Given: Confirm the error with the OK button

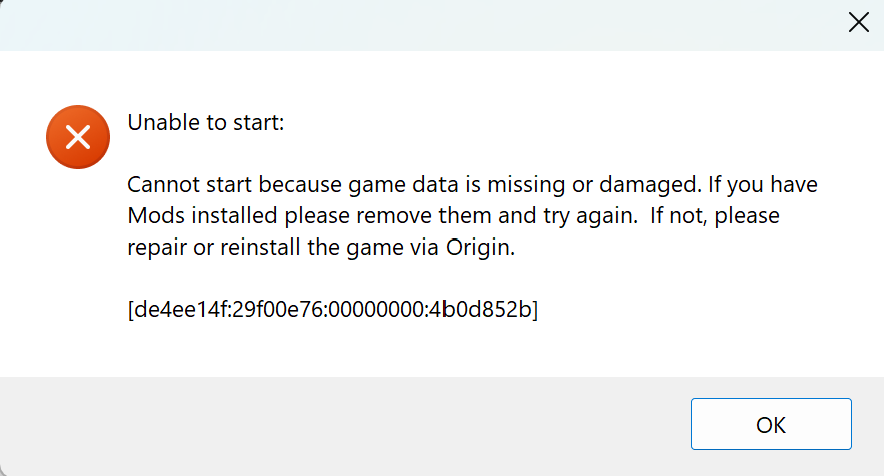Looking at the screenshot, I should (x=771, y=424).
